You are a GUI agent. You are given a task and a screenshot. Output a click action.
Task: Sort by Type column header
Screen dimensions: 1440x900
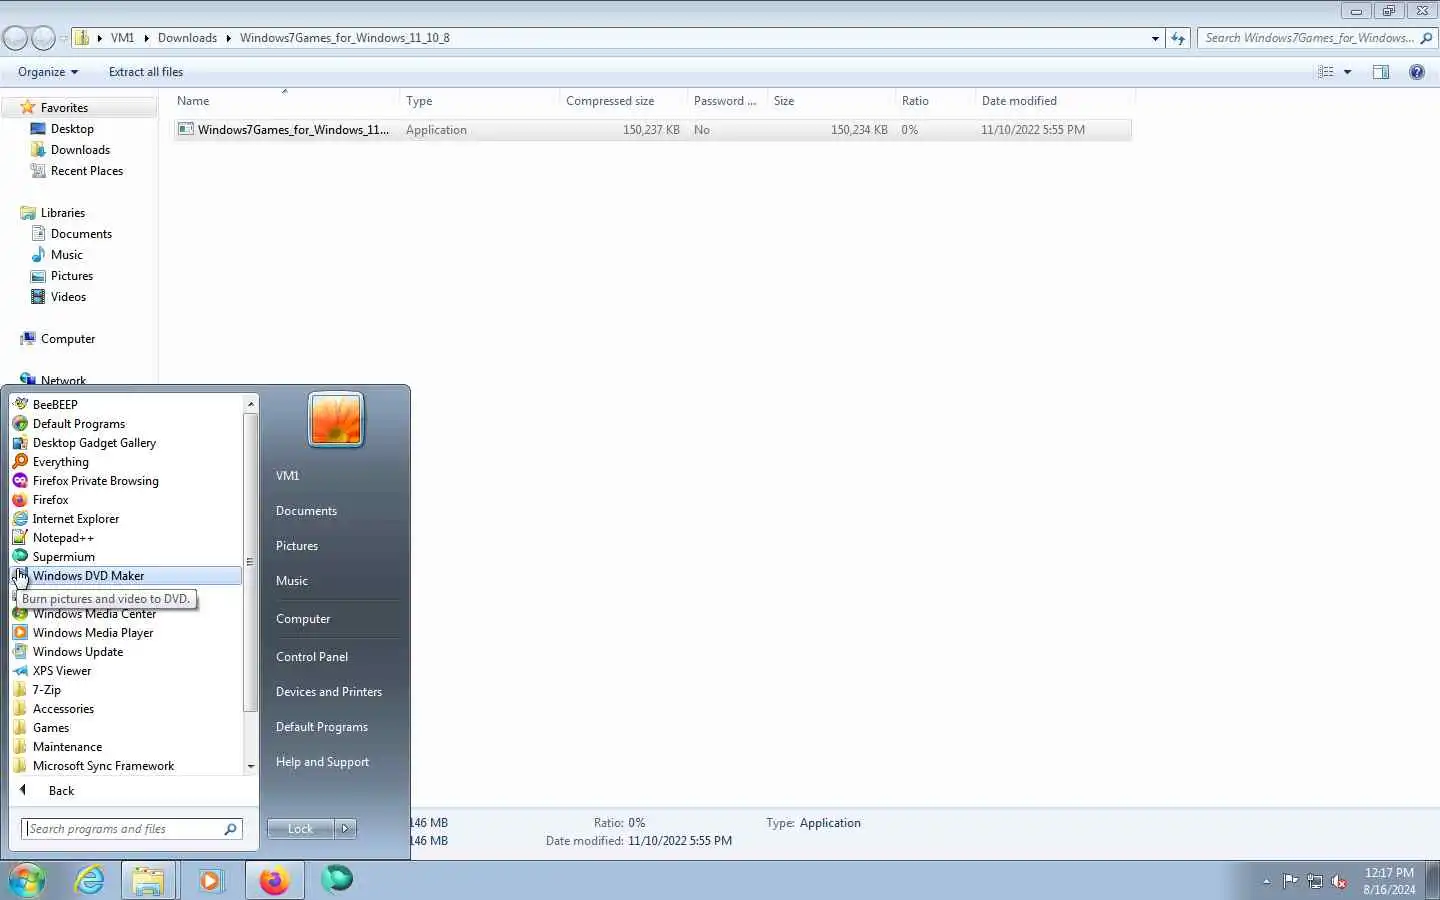pos(479,100)
